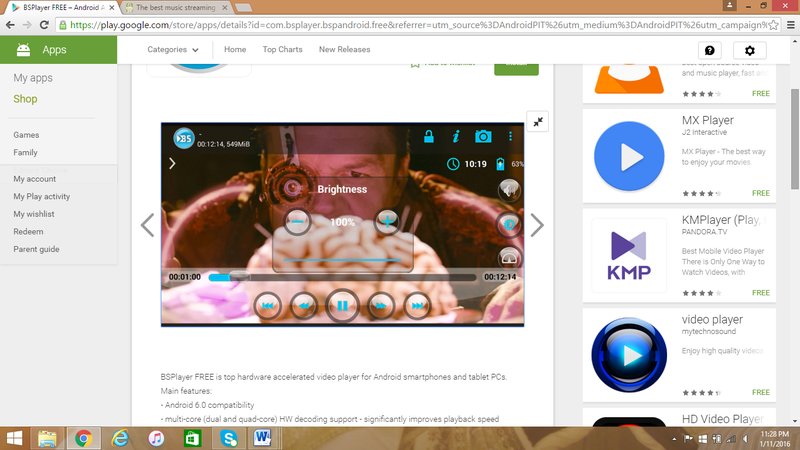Click the secure padlock in address bar
The height and width of the screenshot is (450, 800).
point(63,25)
